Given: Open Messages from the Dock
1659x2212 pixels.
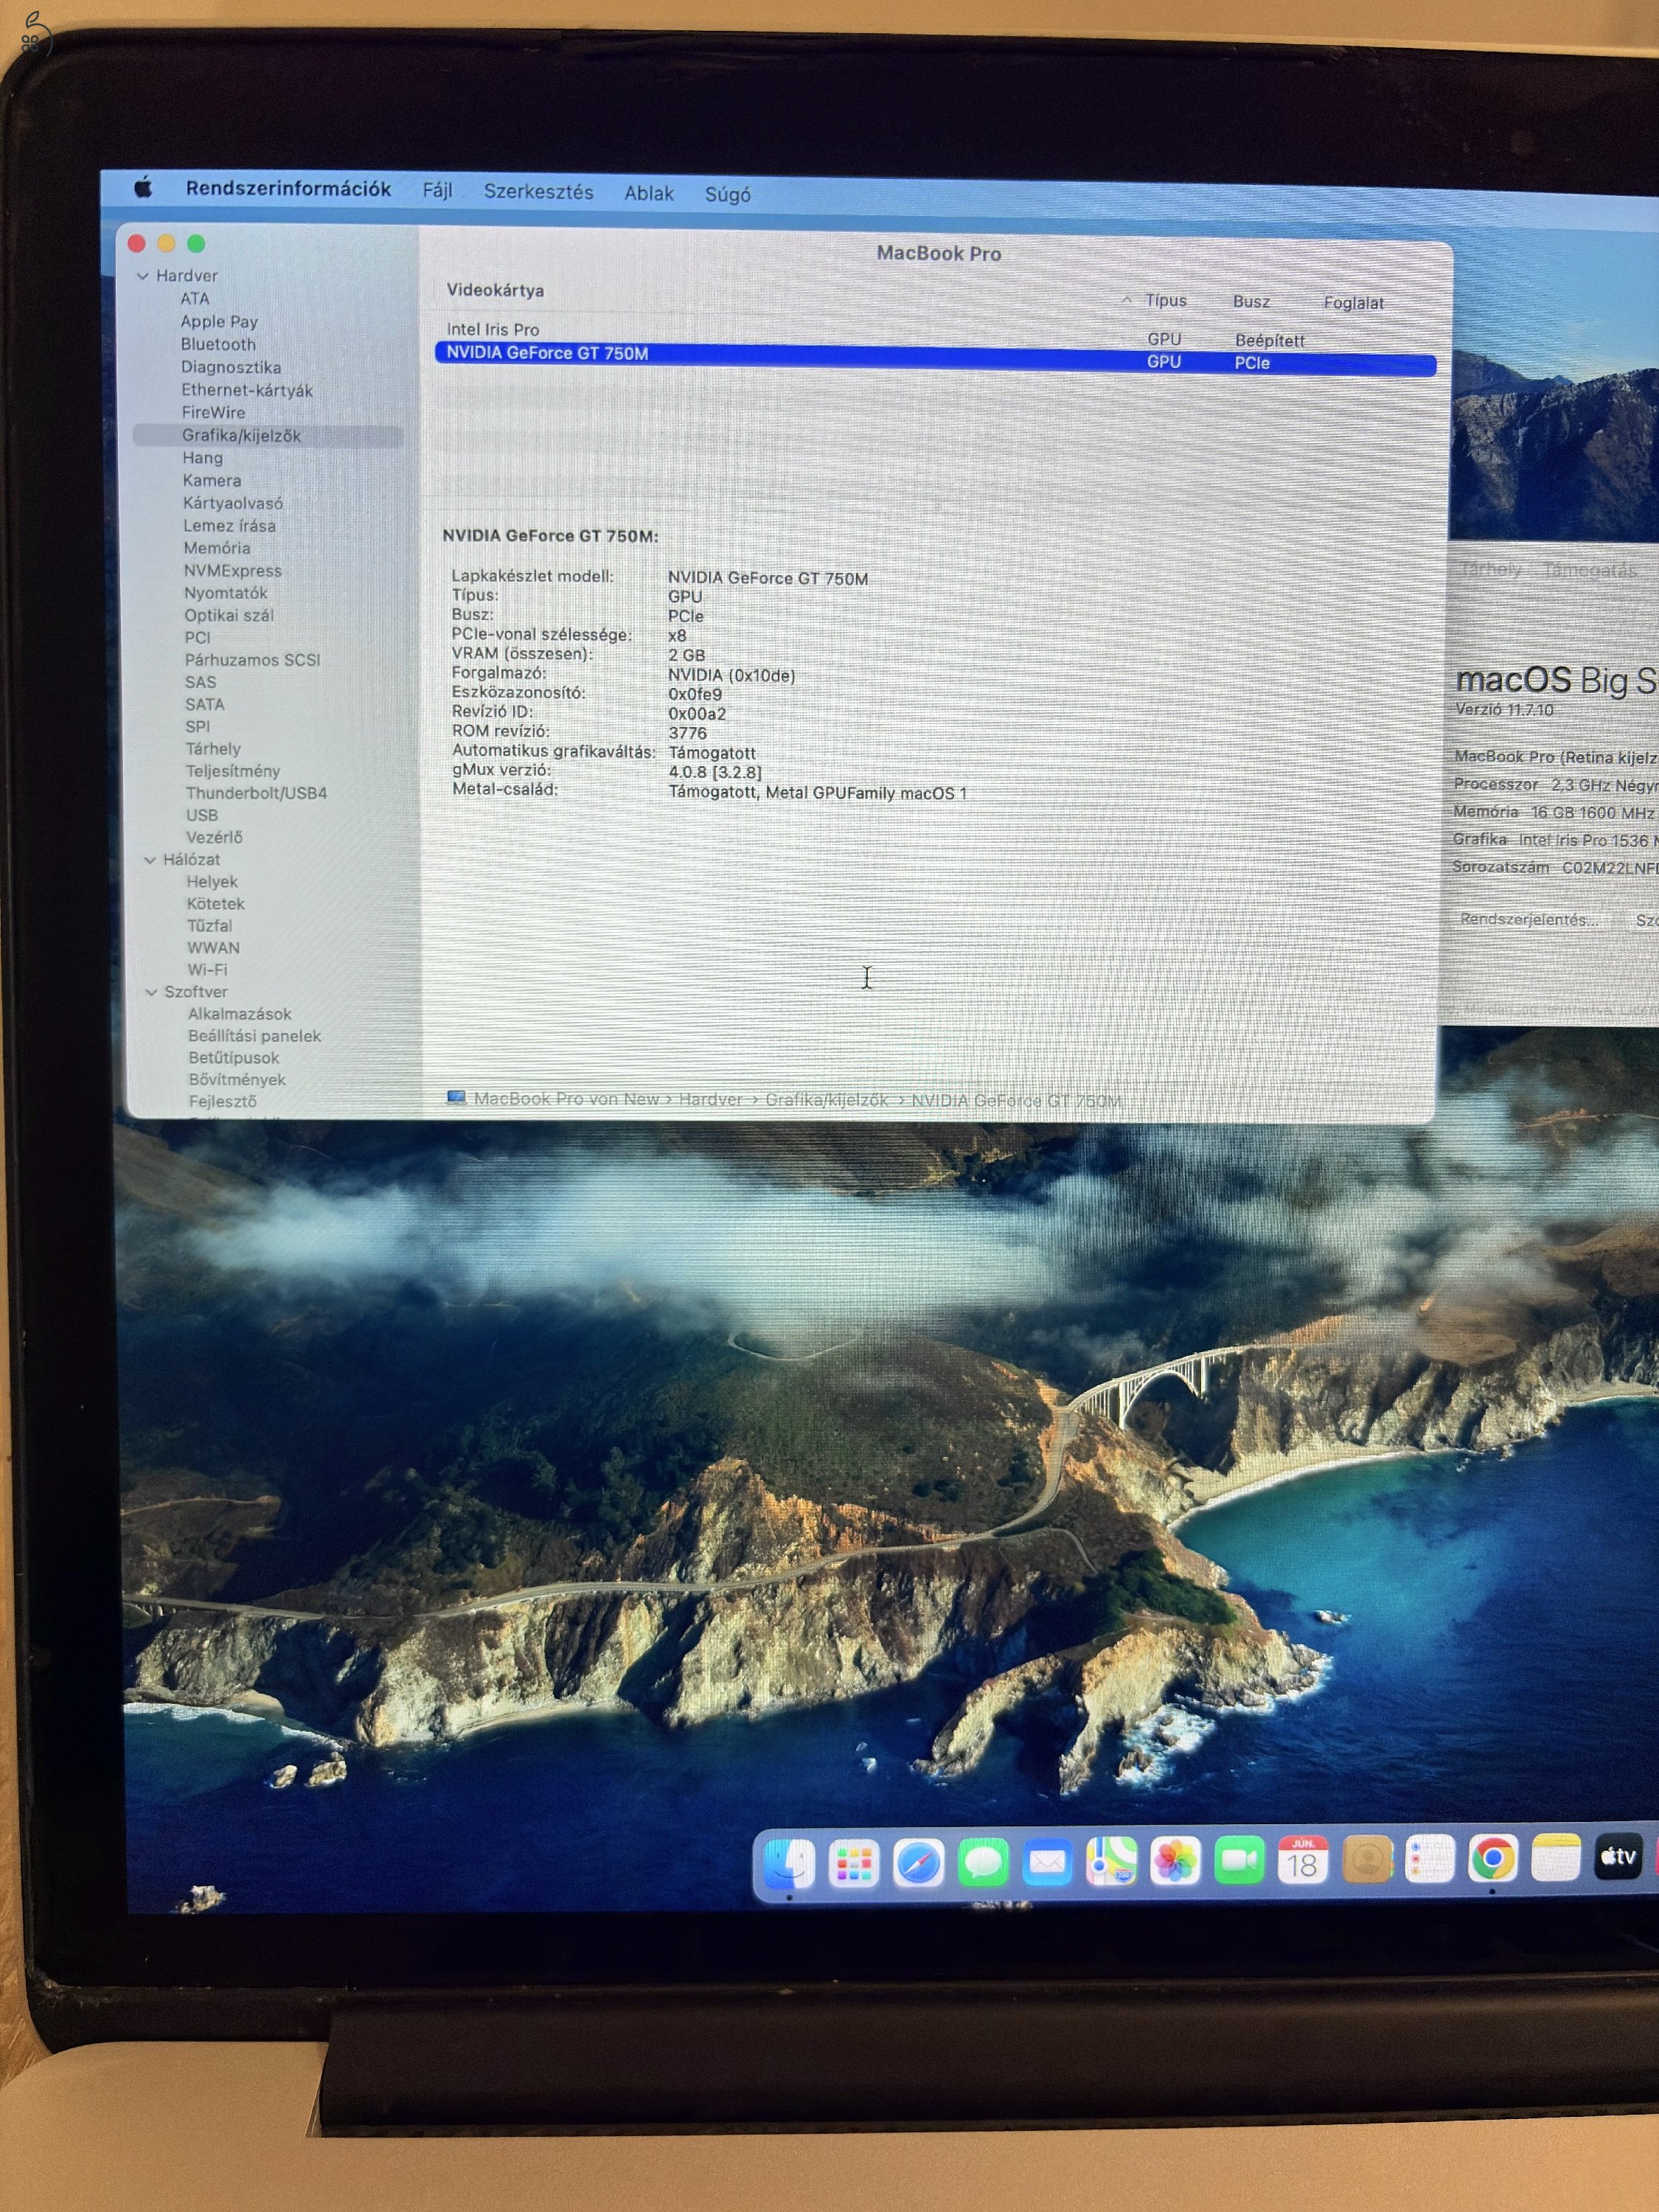Looking at the screenshot, I should [983, 1863].
